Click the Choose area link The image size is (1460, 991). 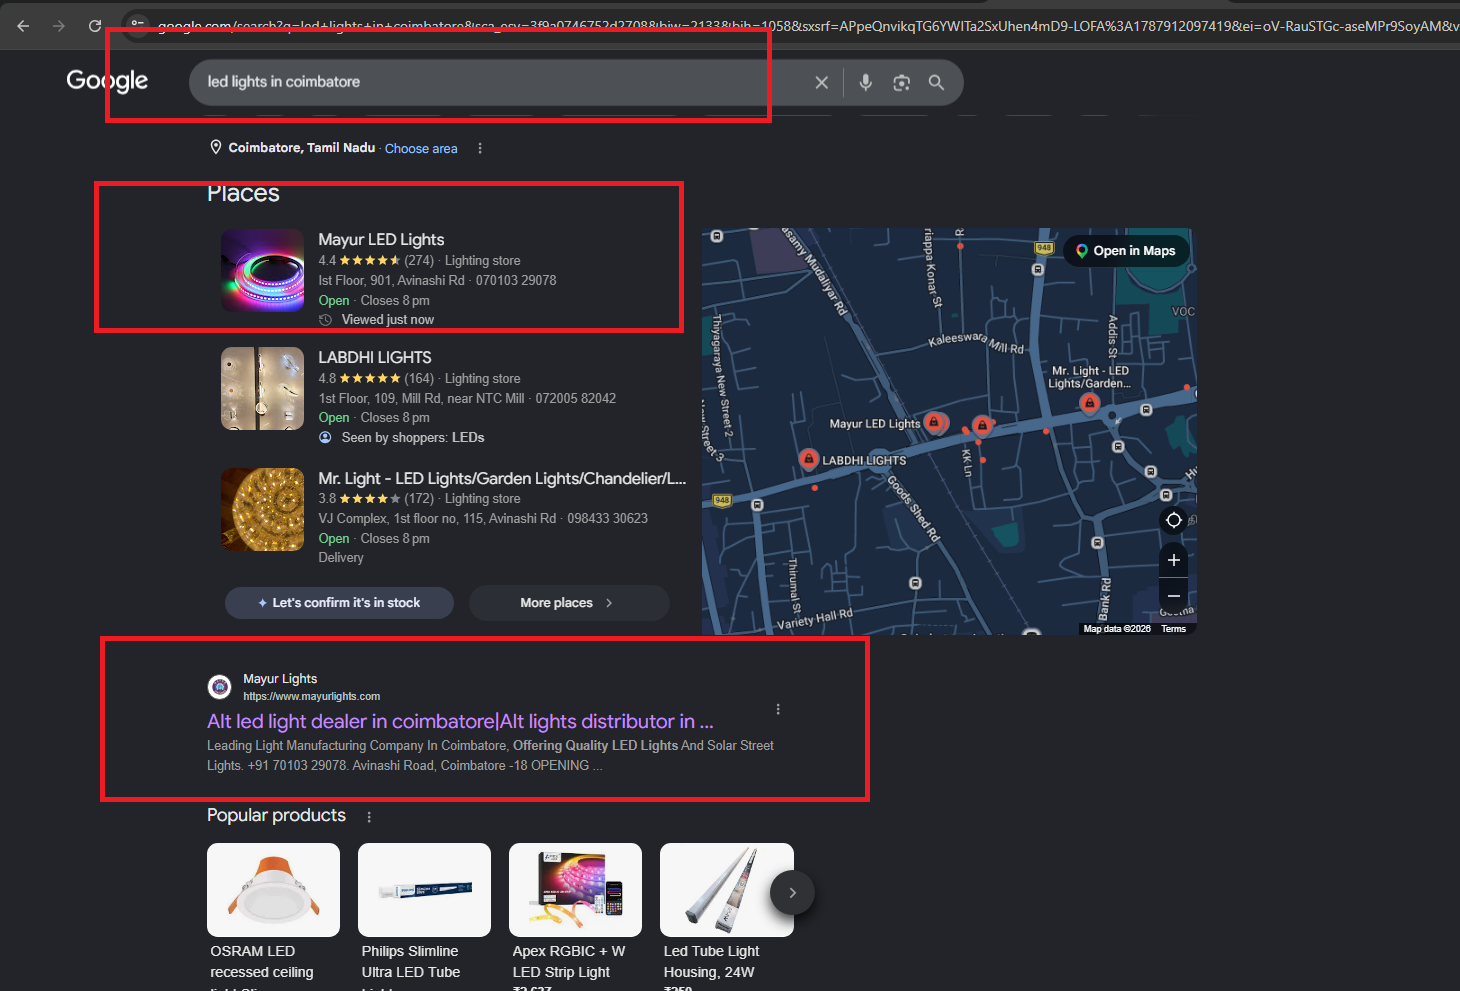point(421,148)
